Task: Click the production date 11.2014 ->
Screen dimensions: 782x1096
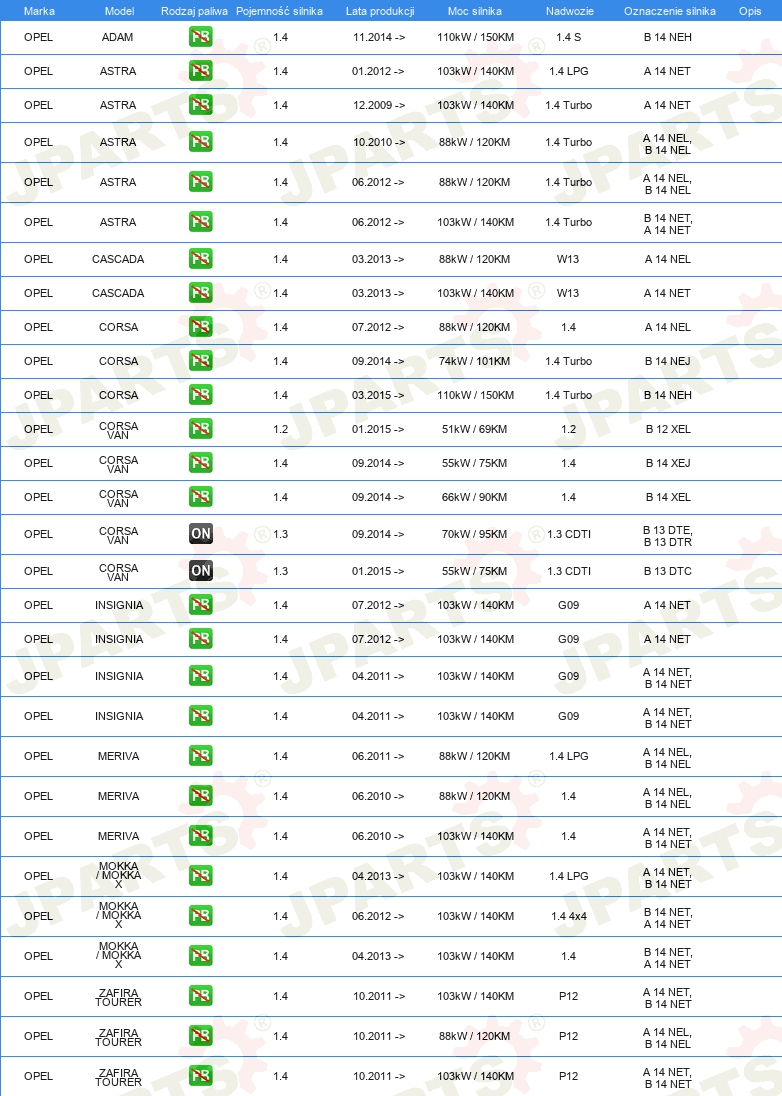Action: pos(379,37)
